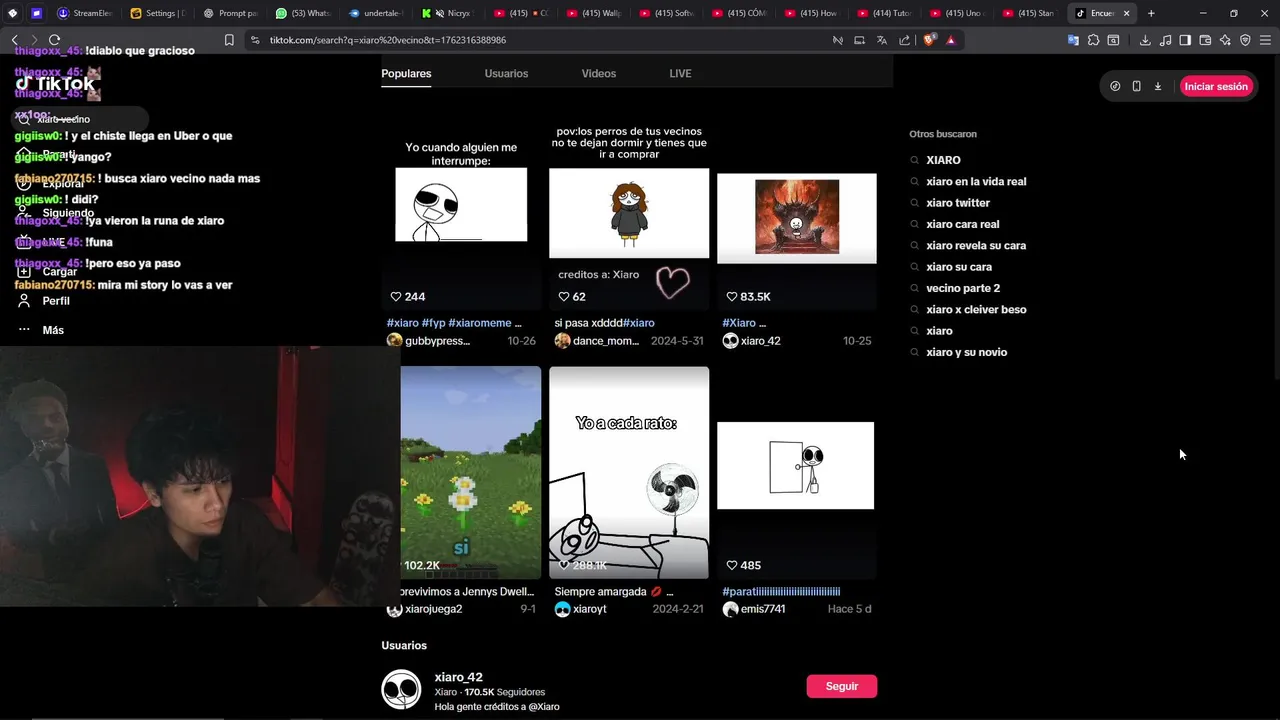The image size is (1280, 720).
Task: Switch to Videos tab
Action: coord(599,74)
